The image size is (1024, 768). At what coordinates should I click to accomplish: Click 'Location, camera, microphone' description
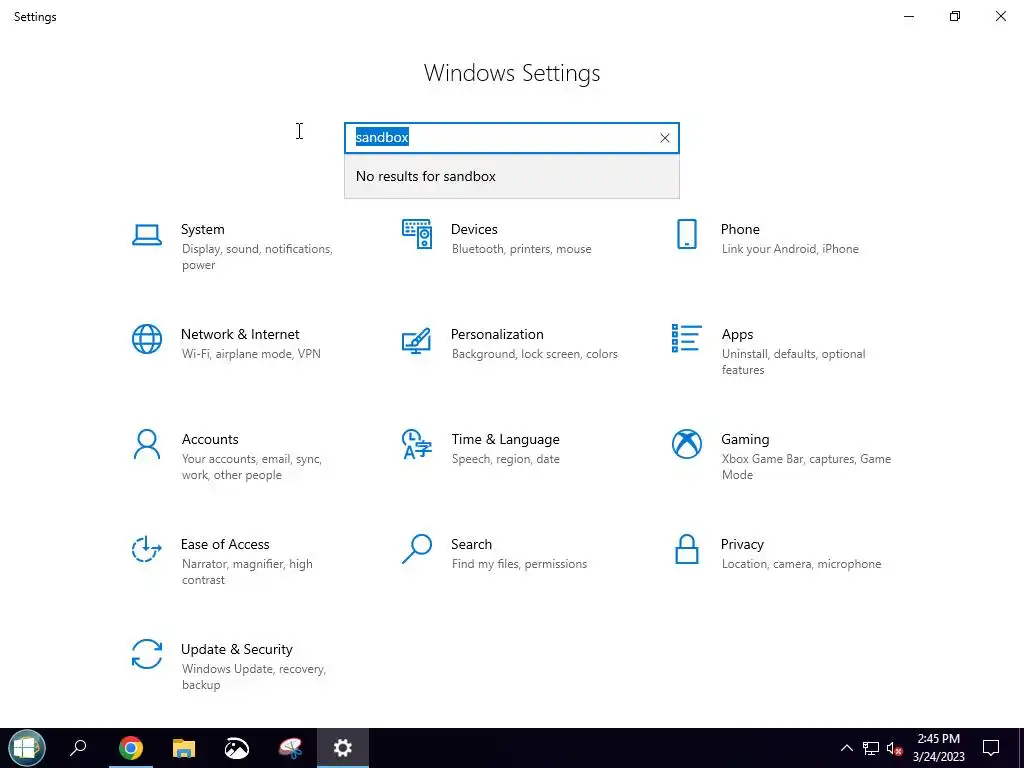(801, 564)
